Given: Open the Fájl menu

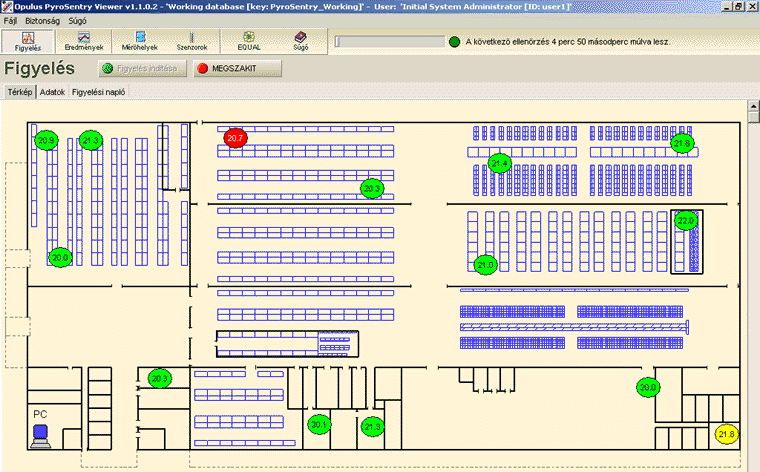Looking at the screenshot, I should 11,20.
